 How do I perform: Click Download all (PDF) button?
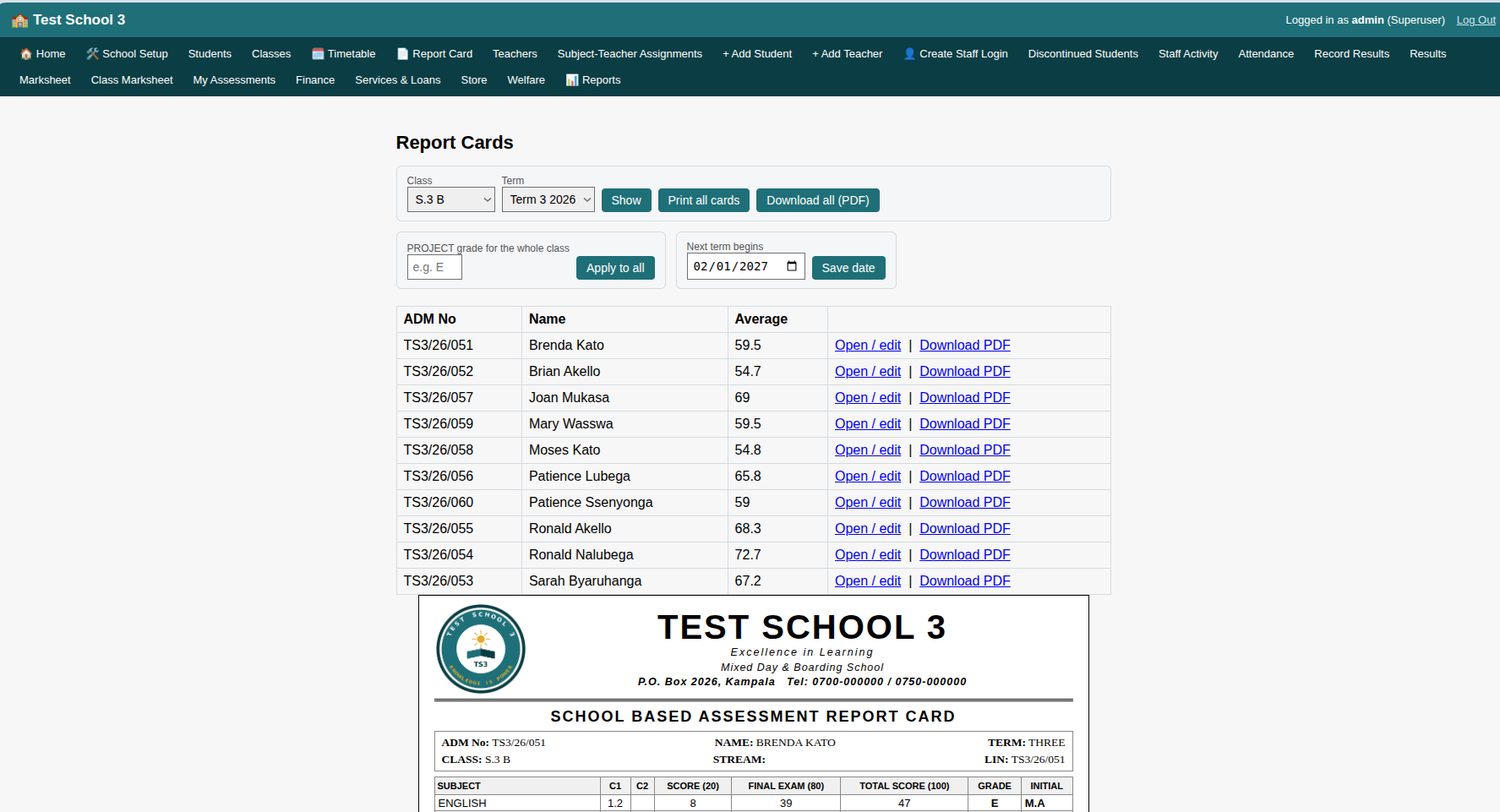pos(818,200)
